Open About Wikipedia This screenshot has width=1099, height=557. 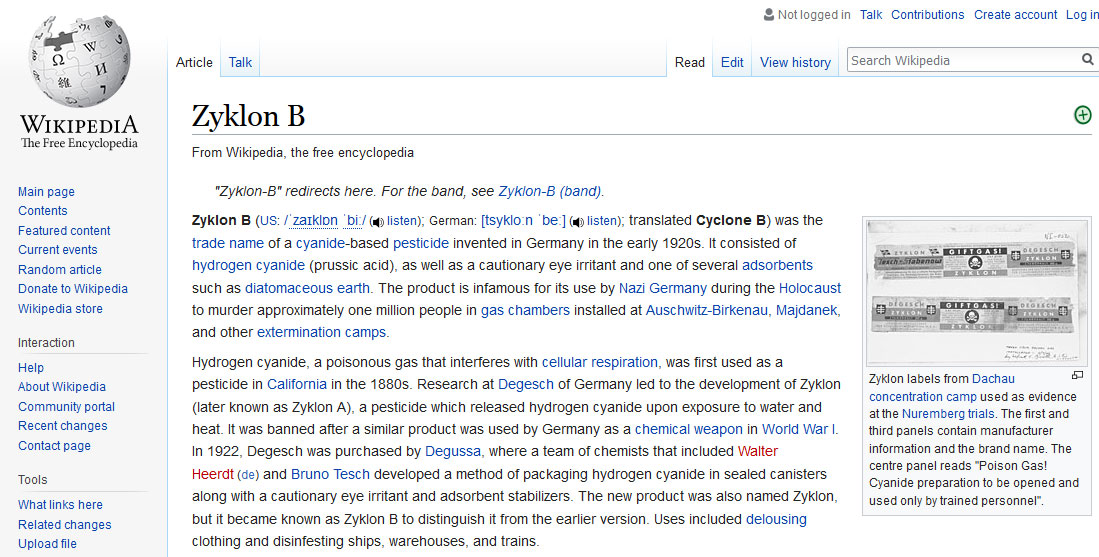click(x=62, y=387)
